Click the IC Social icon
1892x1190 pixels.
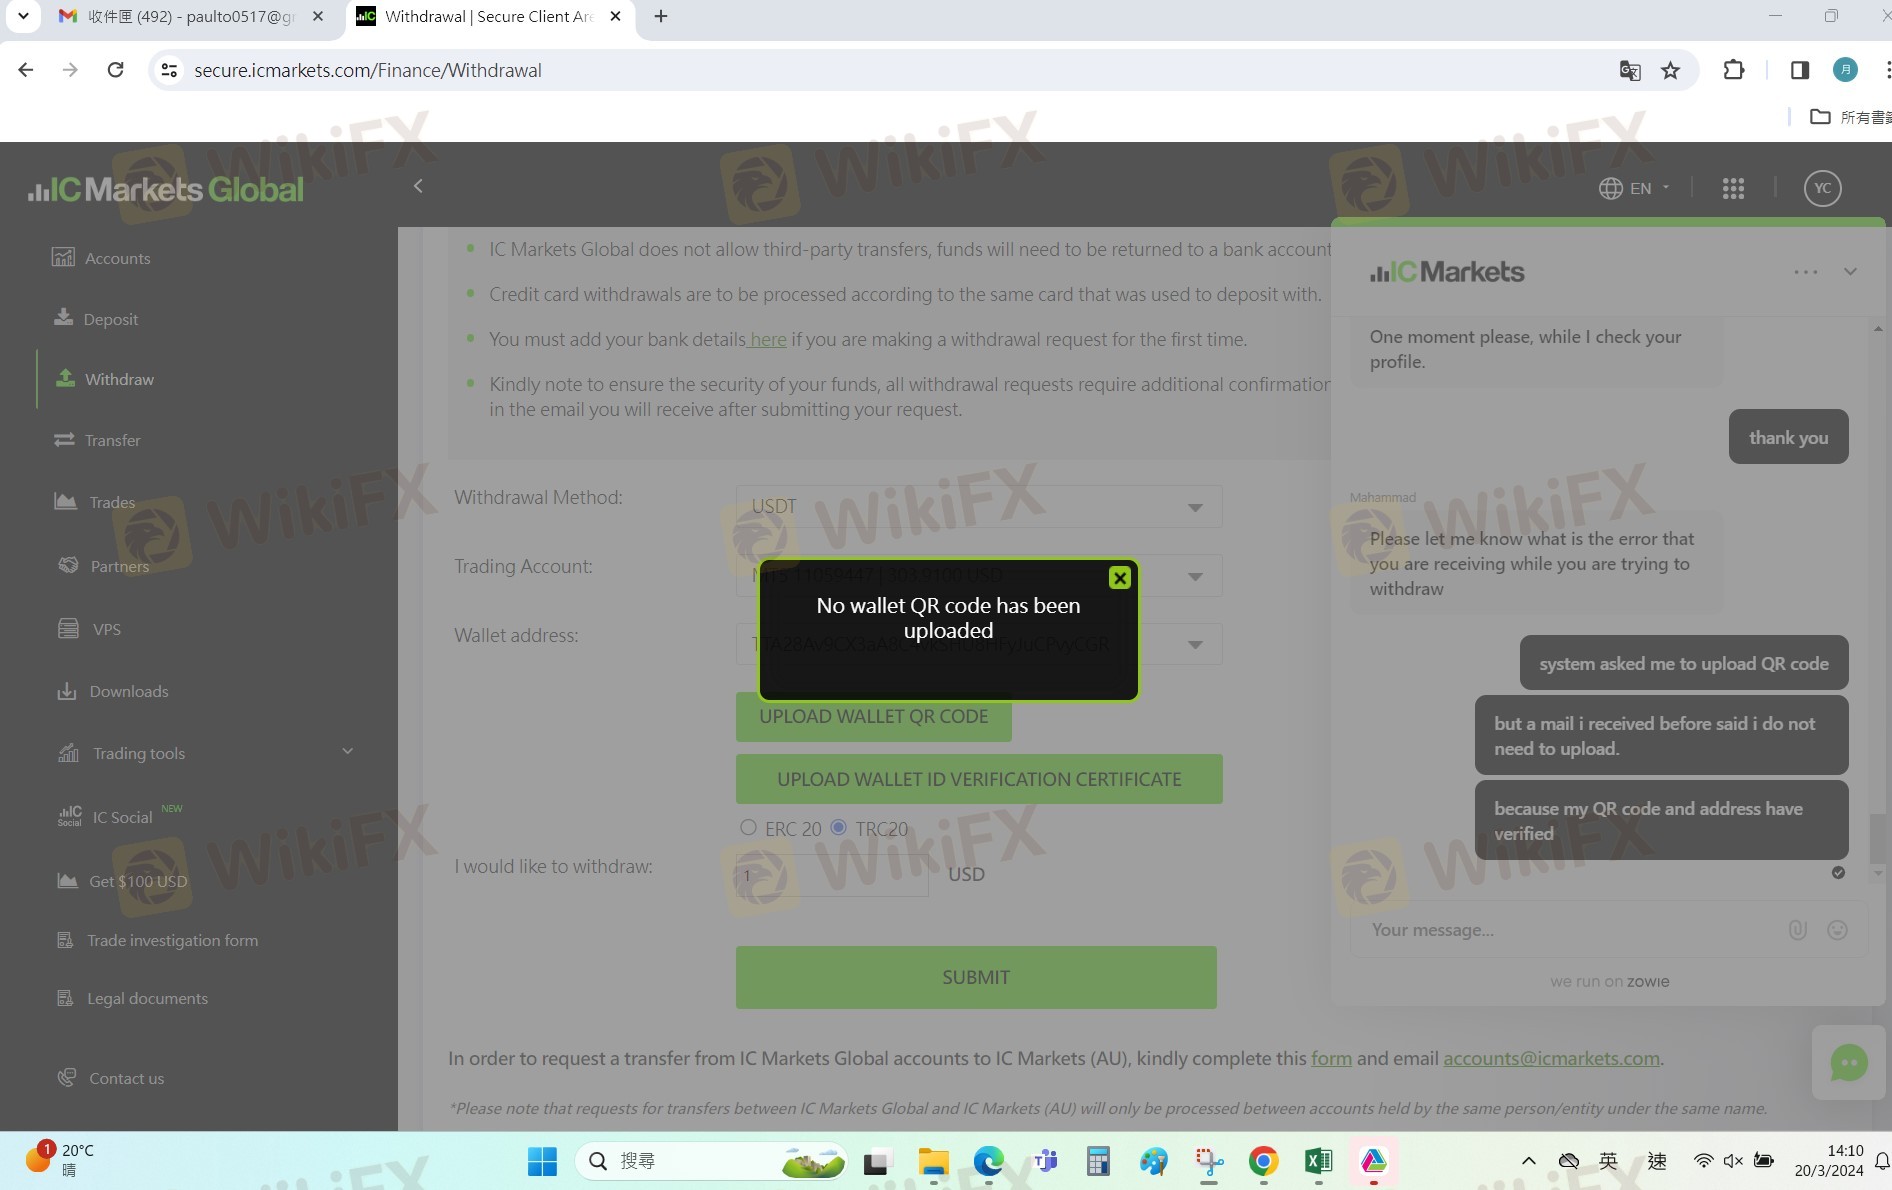click(x=69, y=817)
